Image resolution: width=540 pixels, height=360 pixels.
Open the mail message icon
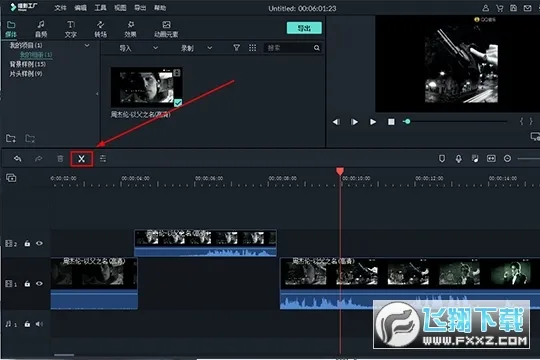point(527,8)
